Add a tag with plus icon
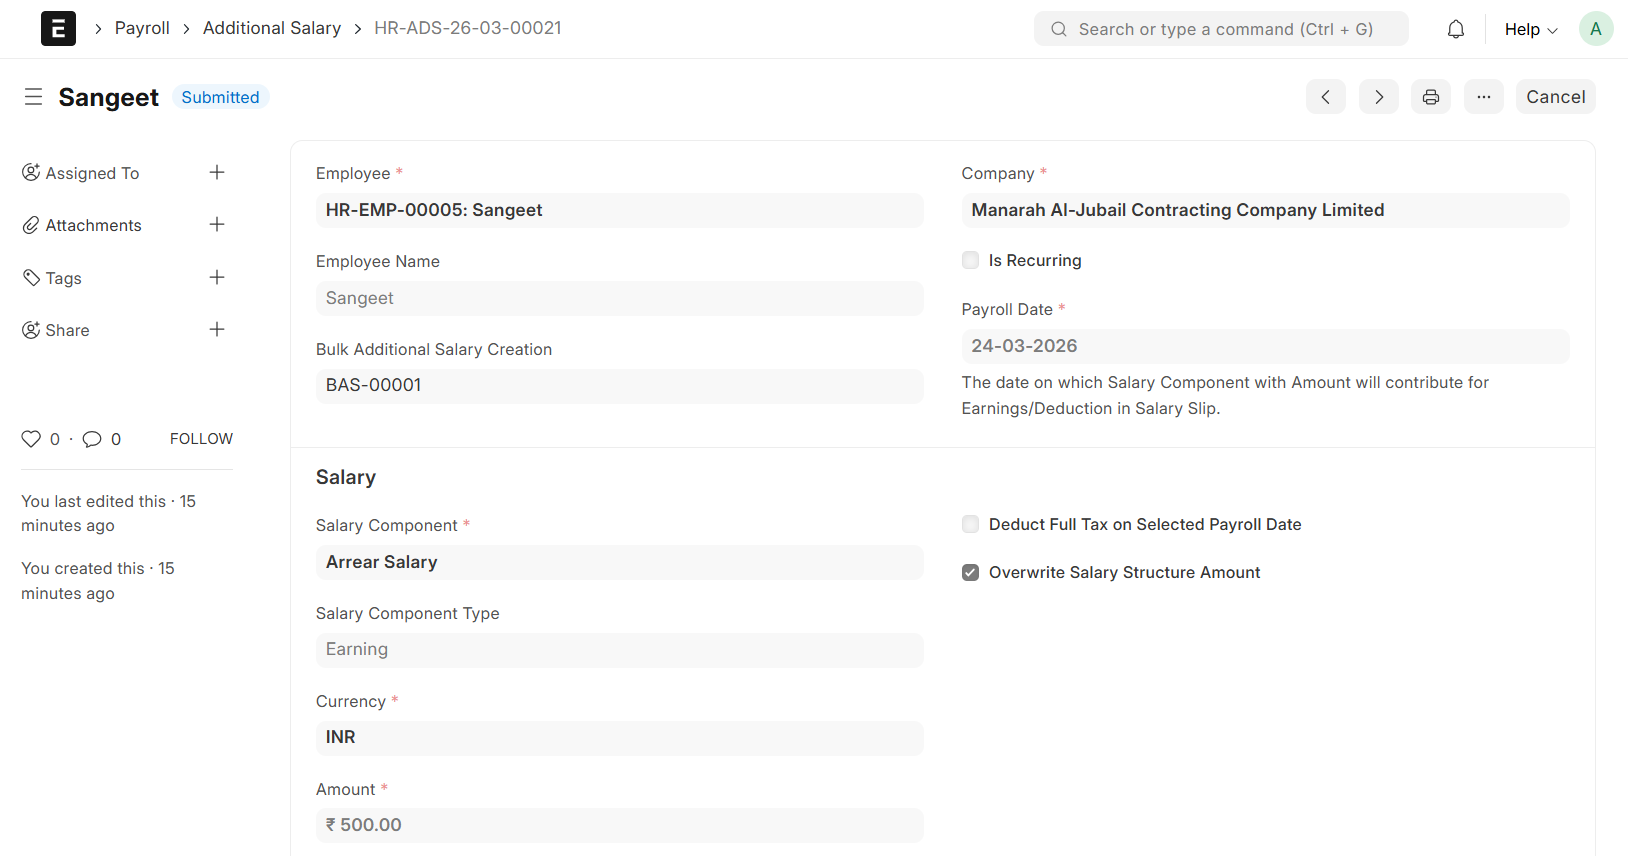 (217, 278)
